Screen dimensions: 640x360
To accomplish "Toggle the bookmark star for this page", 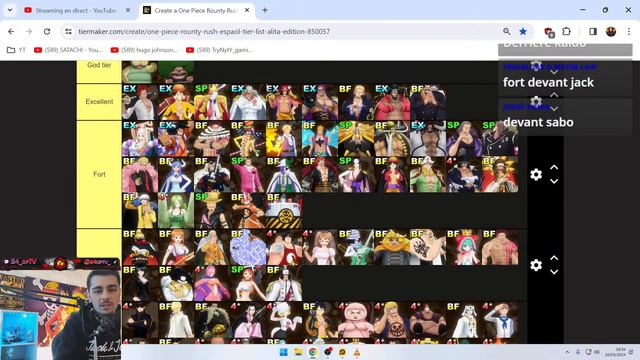I will pos(523,31).
